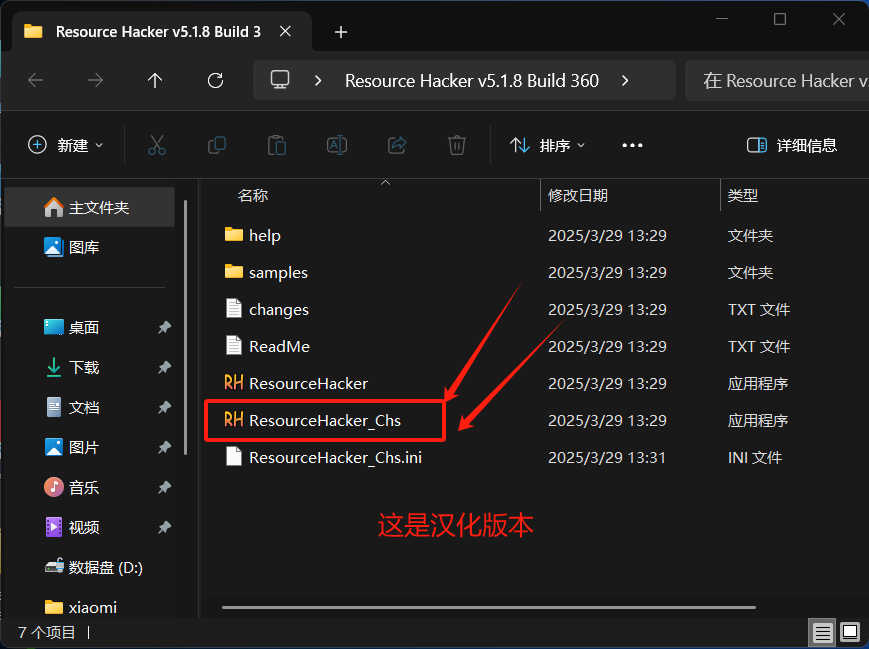Unpin 视频 using its pin icon
This screenshot has height=649, width=869.
coord(165,527)
